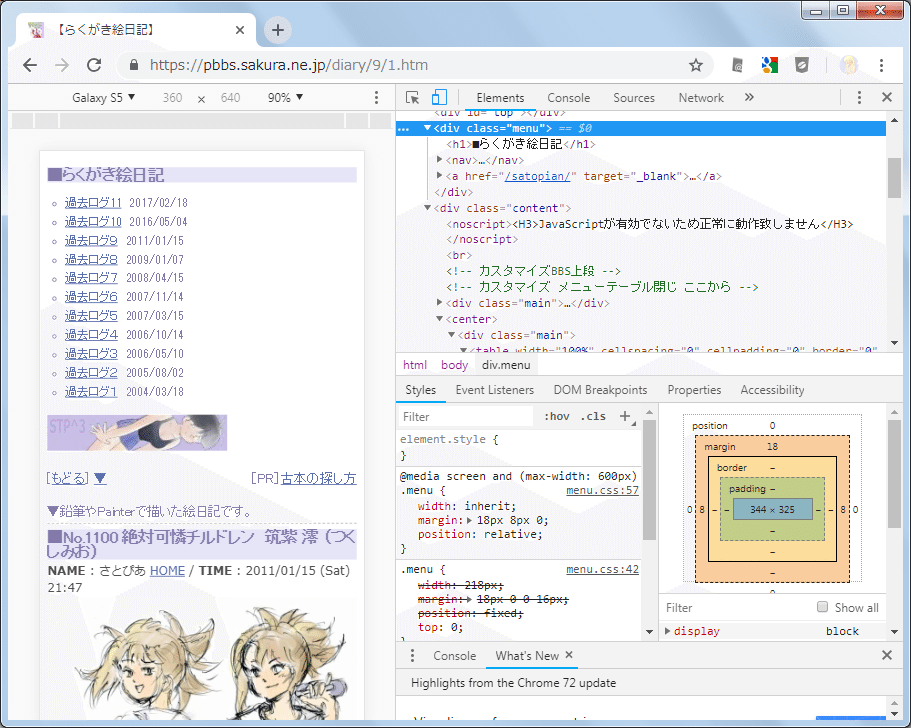The image size is (911, 728).
Task: Open the drawer three-dot menu
Action: tap(413, 655)
